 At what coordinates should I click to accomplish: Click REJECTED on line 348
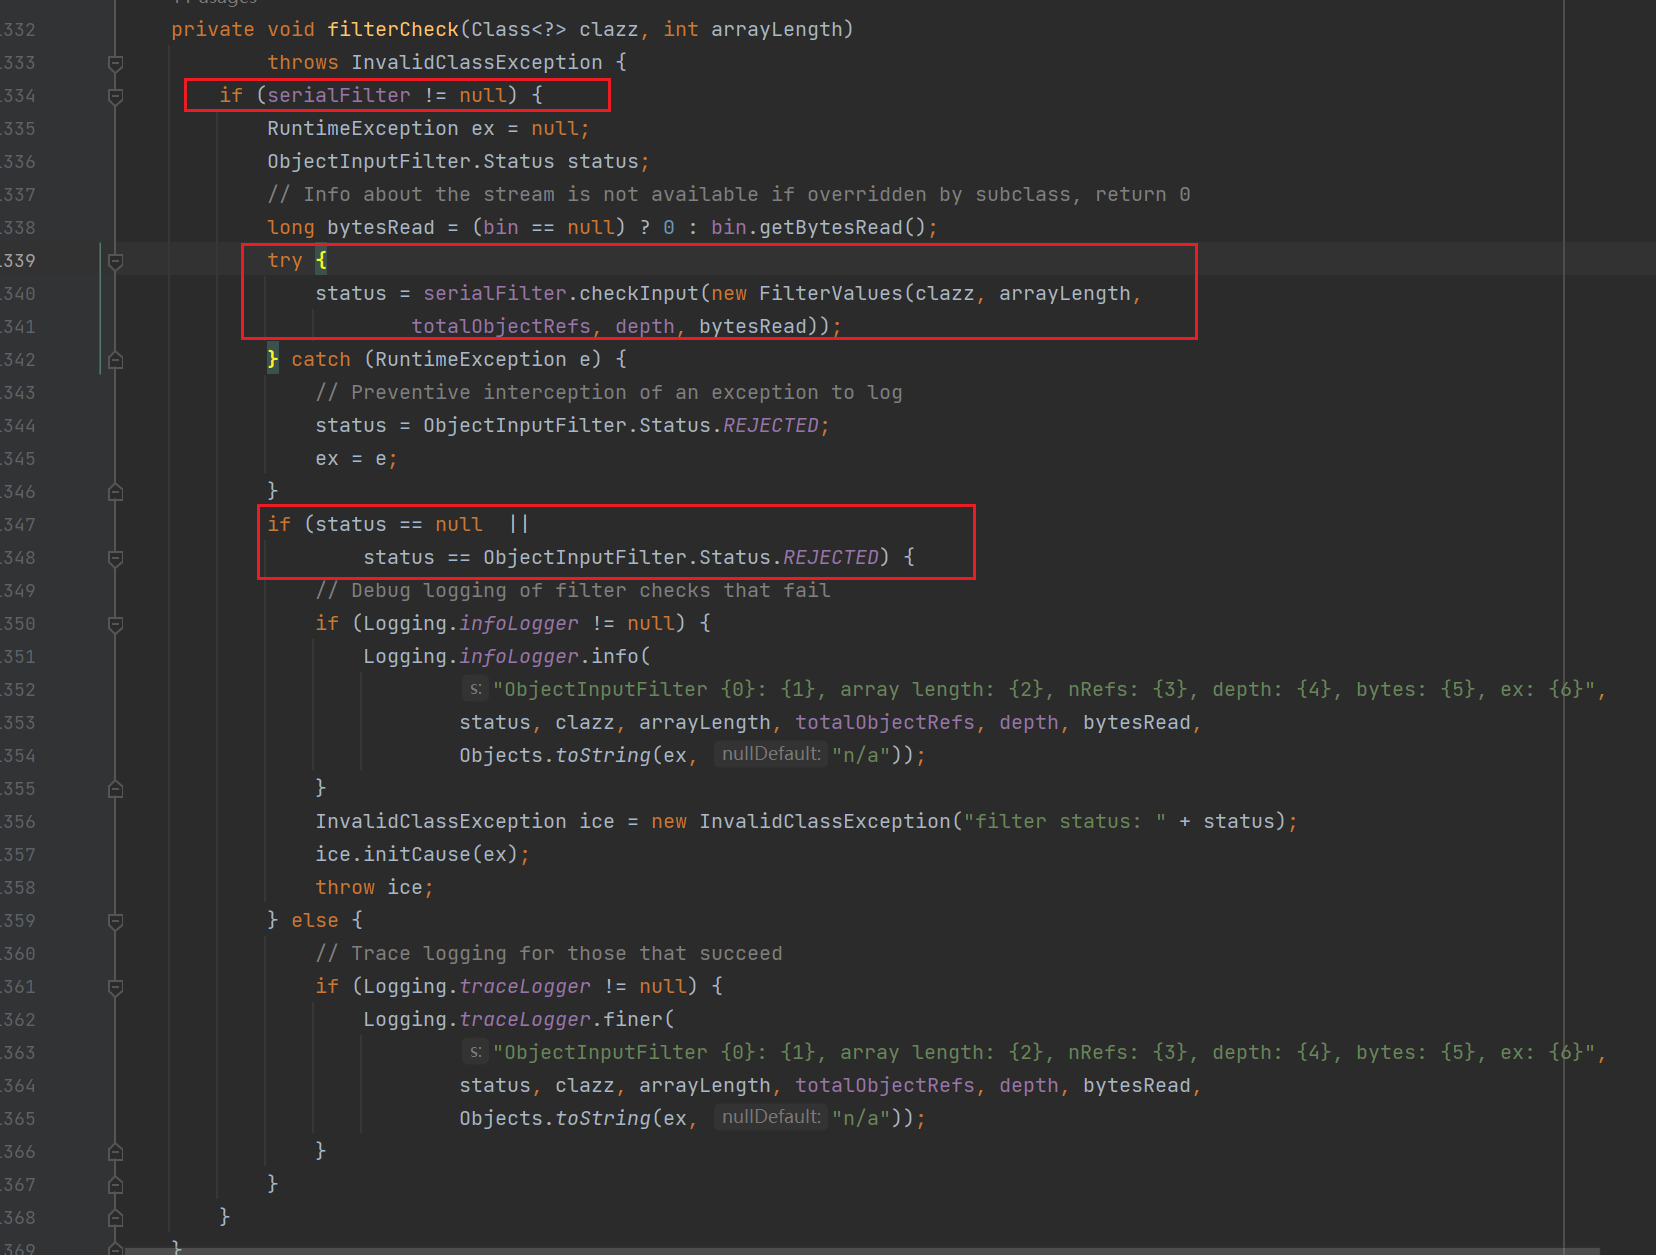tap(831, 558)
